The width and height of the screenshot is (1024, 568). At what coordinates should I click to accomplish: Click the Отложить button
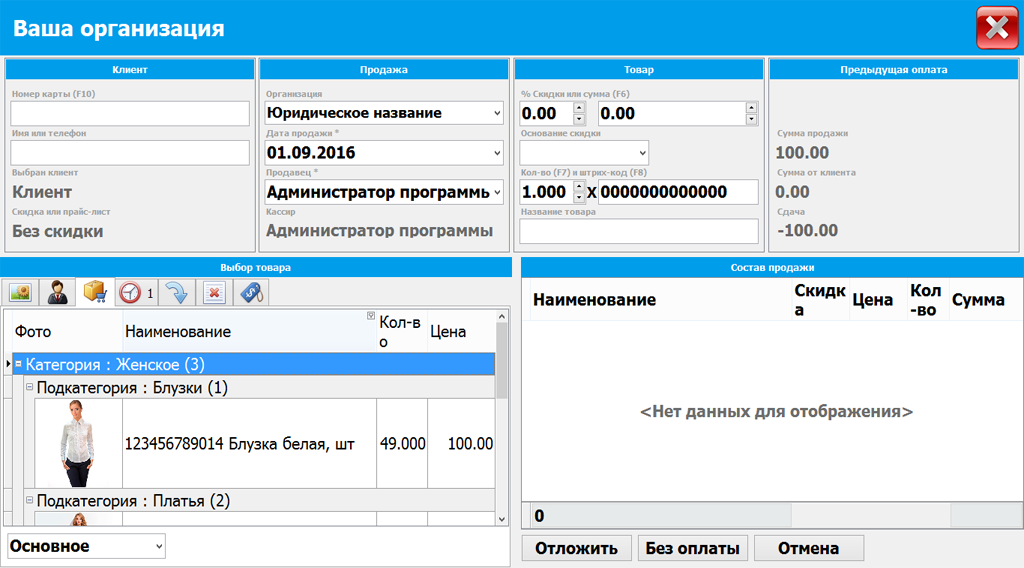[577, 548]
